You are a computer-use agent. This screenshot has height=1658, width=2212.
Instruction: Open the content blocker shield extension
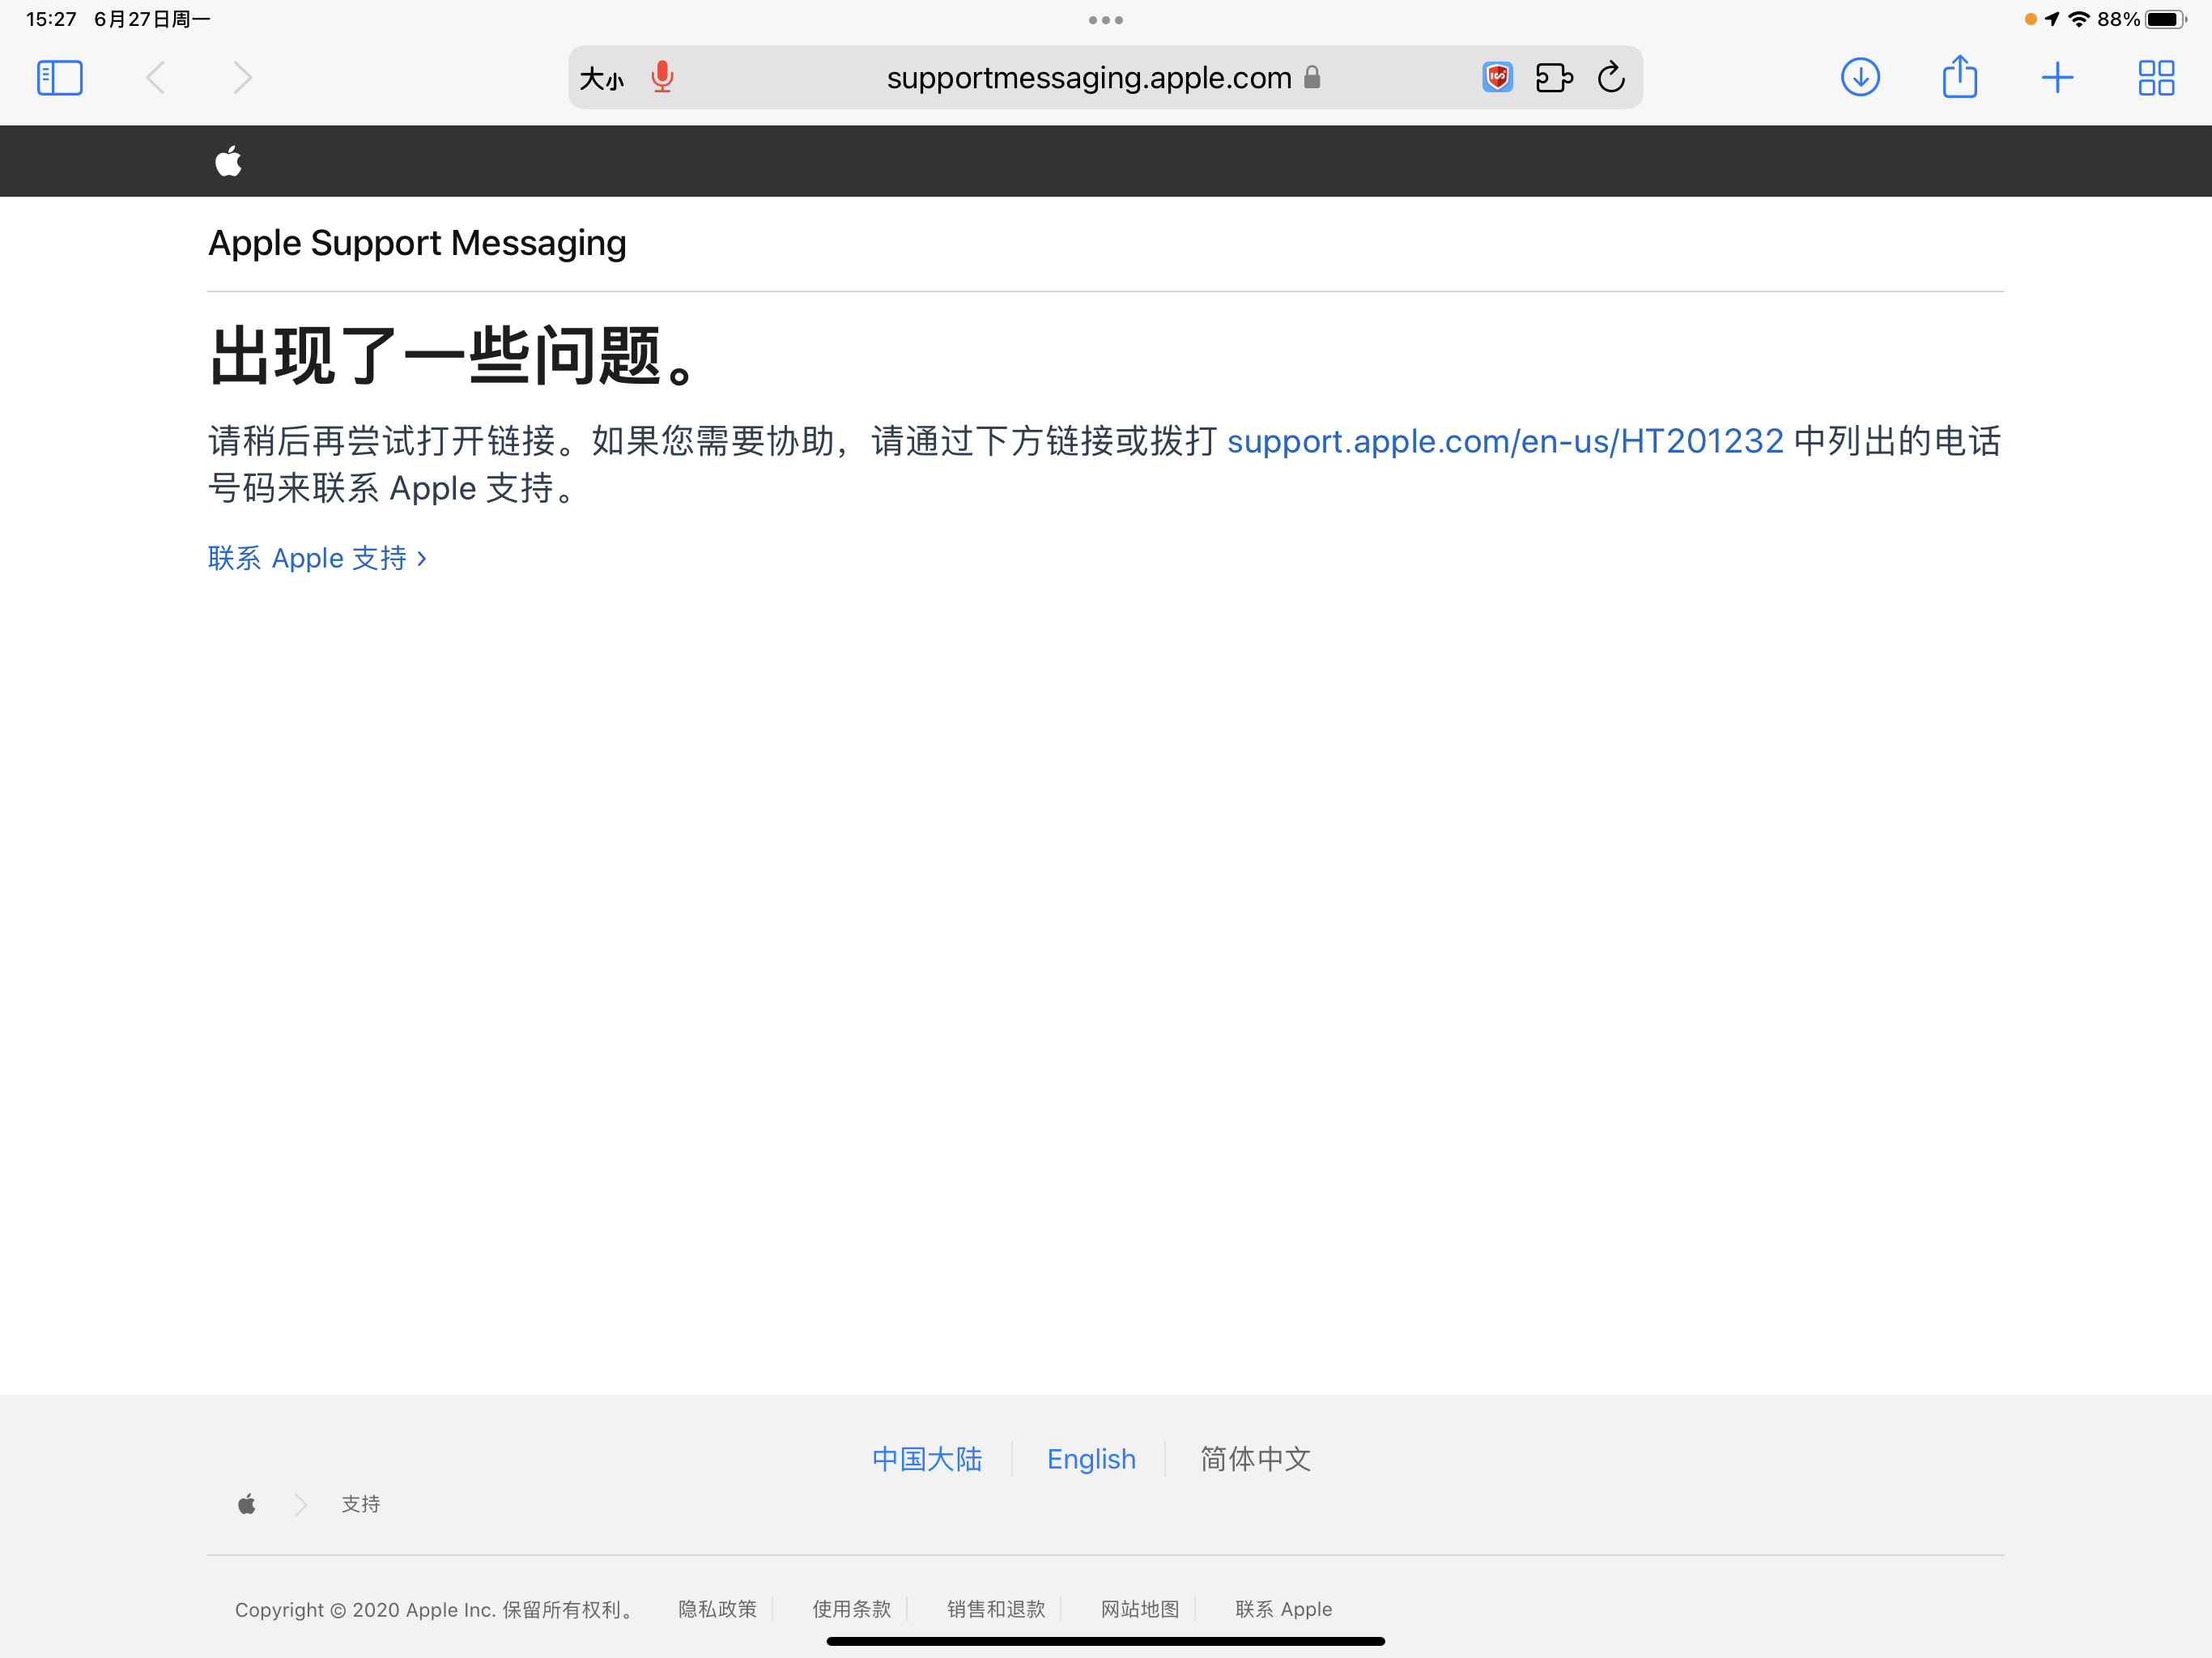click(x=1496, y=77)
